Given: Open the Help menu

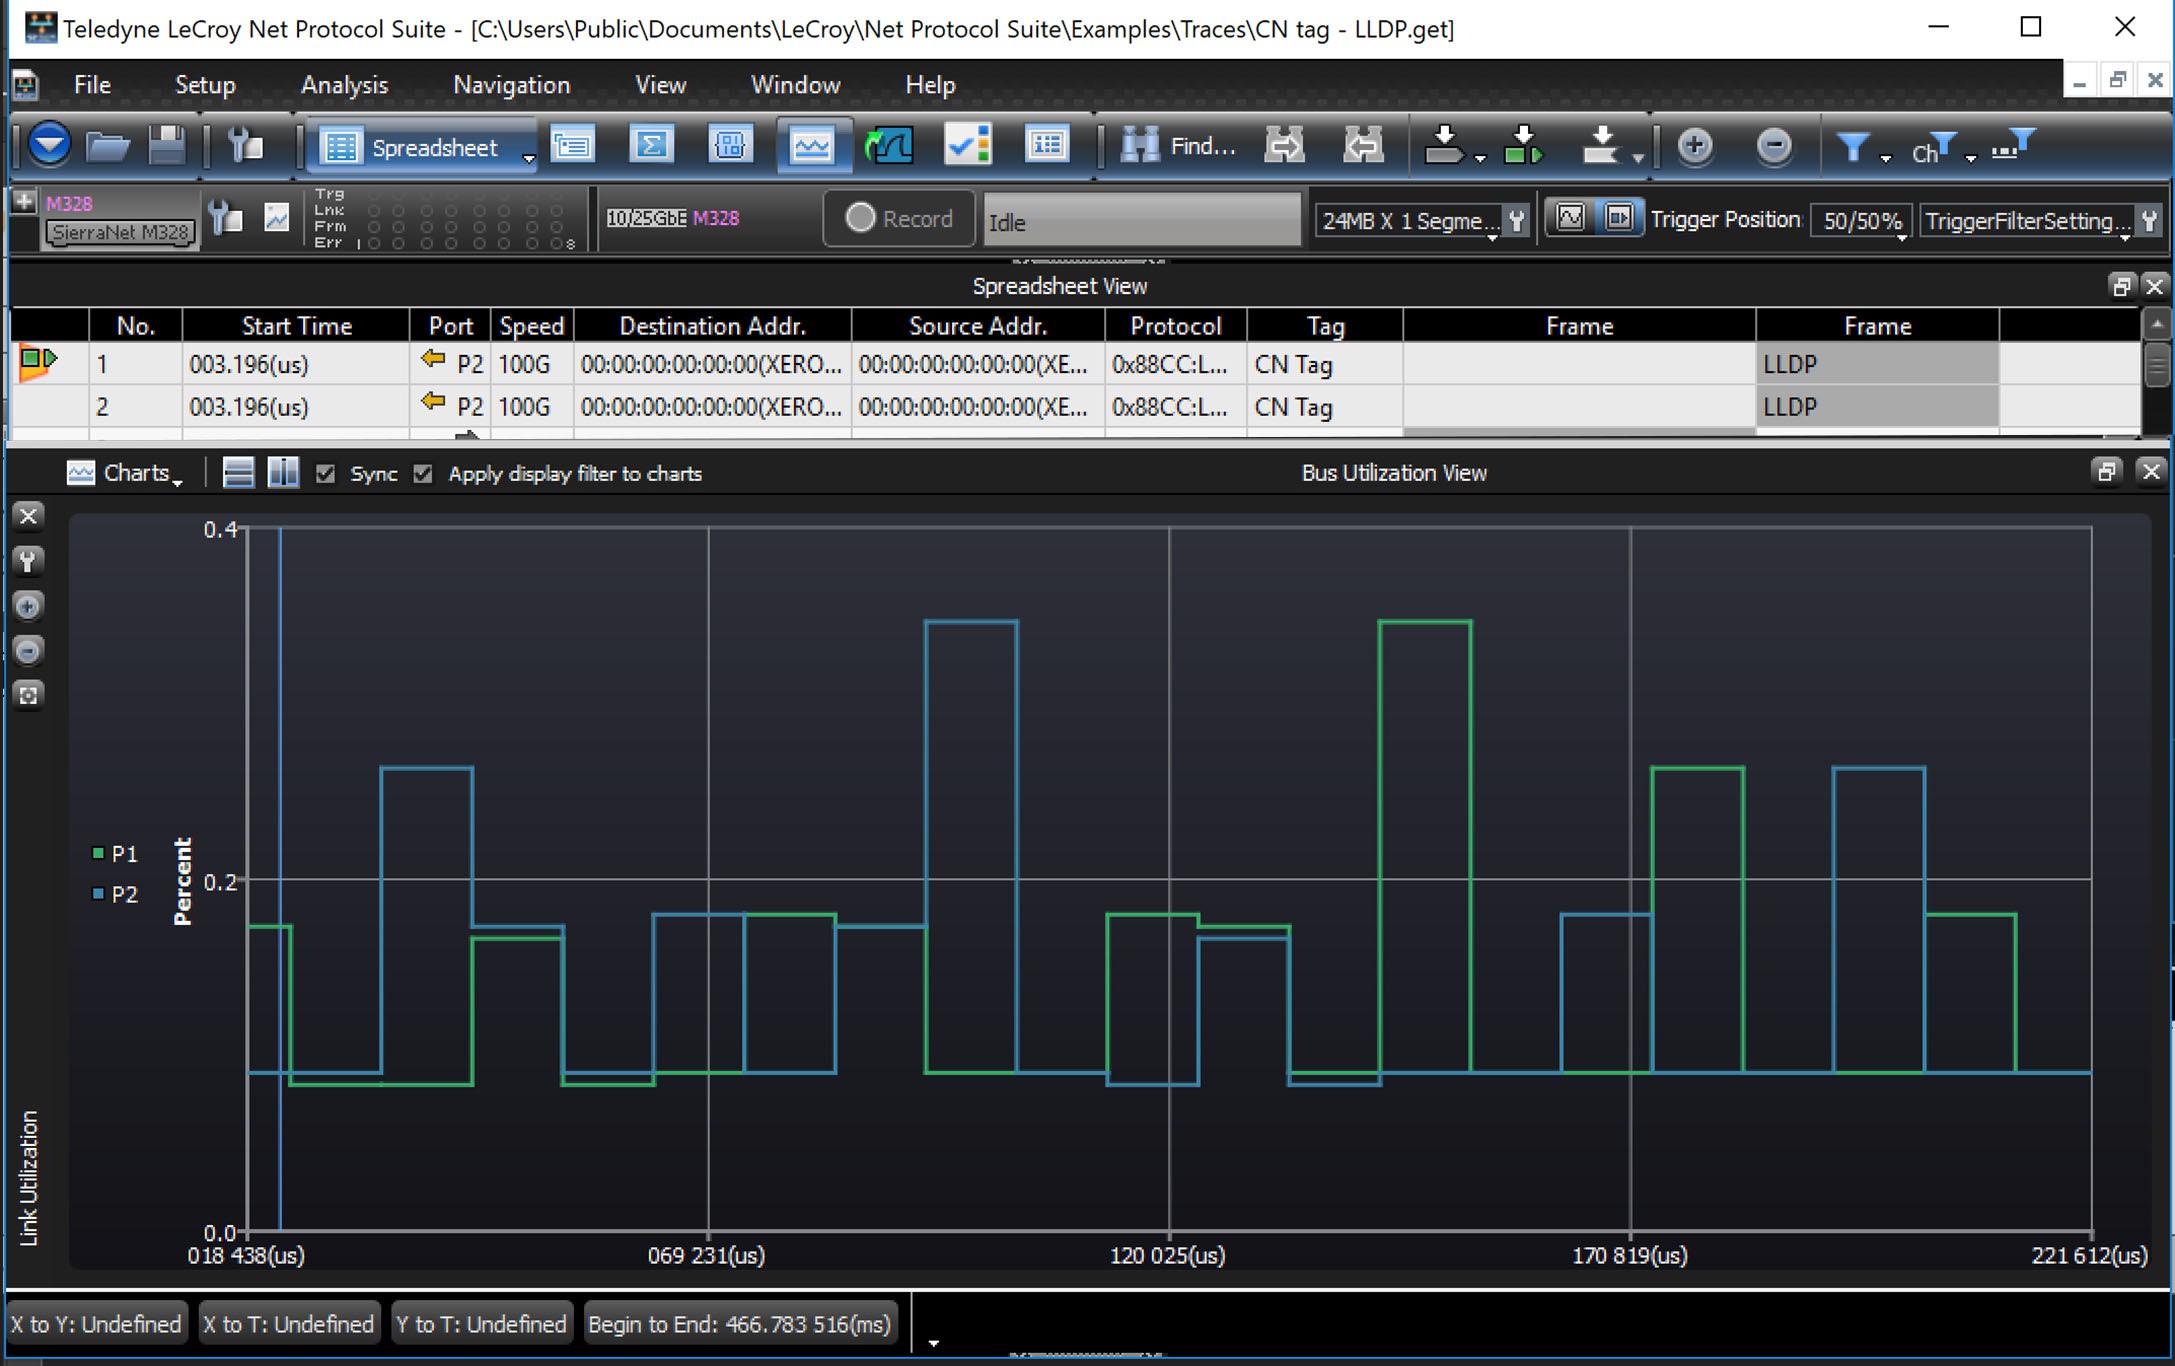Looking at the screenshot, I should (x=930, y=85).
